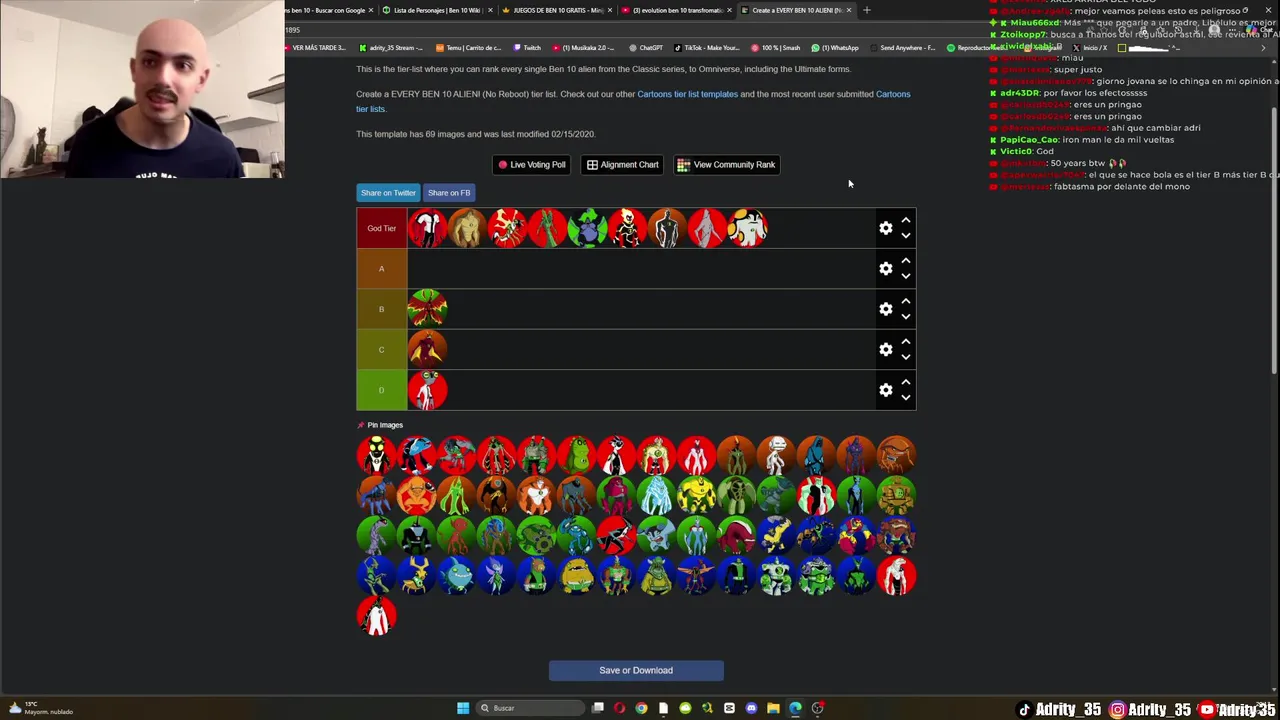Move B tier row down with arrow

[x=906, y=317]
